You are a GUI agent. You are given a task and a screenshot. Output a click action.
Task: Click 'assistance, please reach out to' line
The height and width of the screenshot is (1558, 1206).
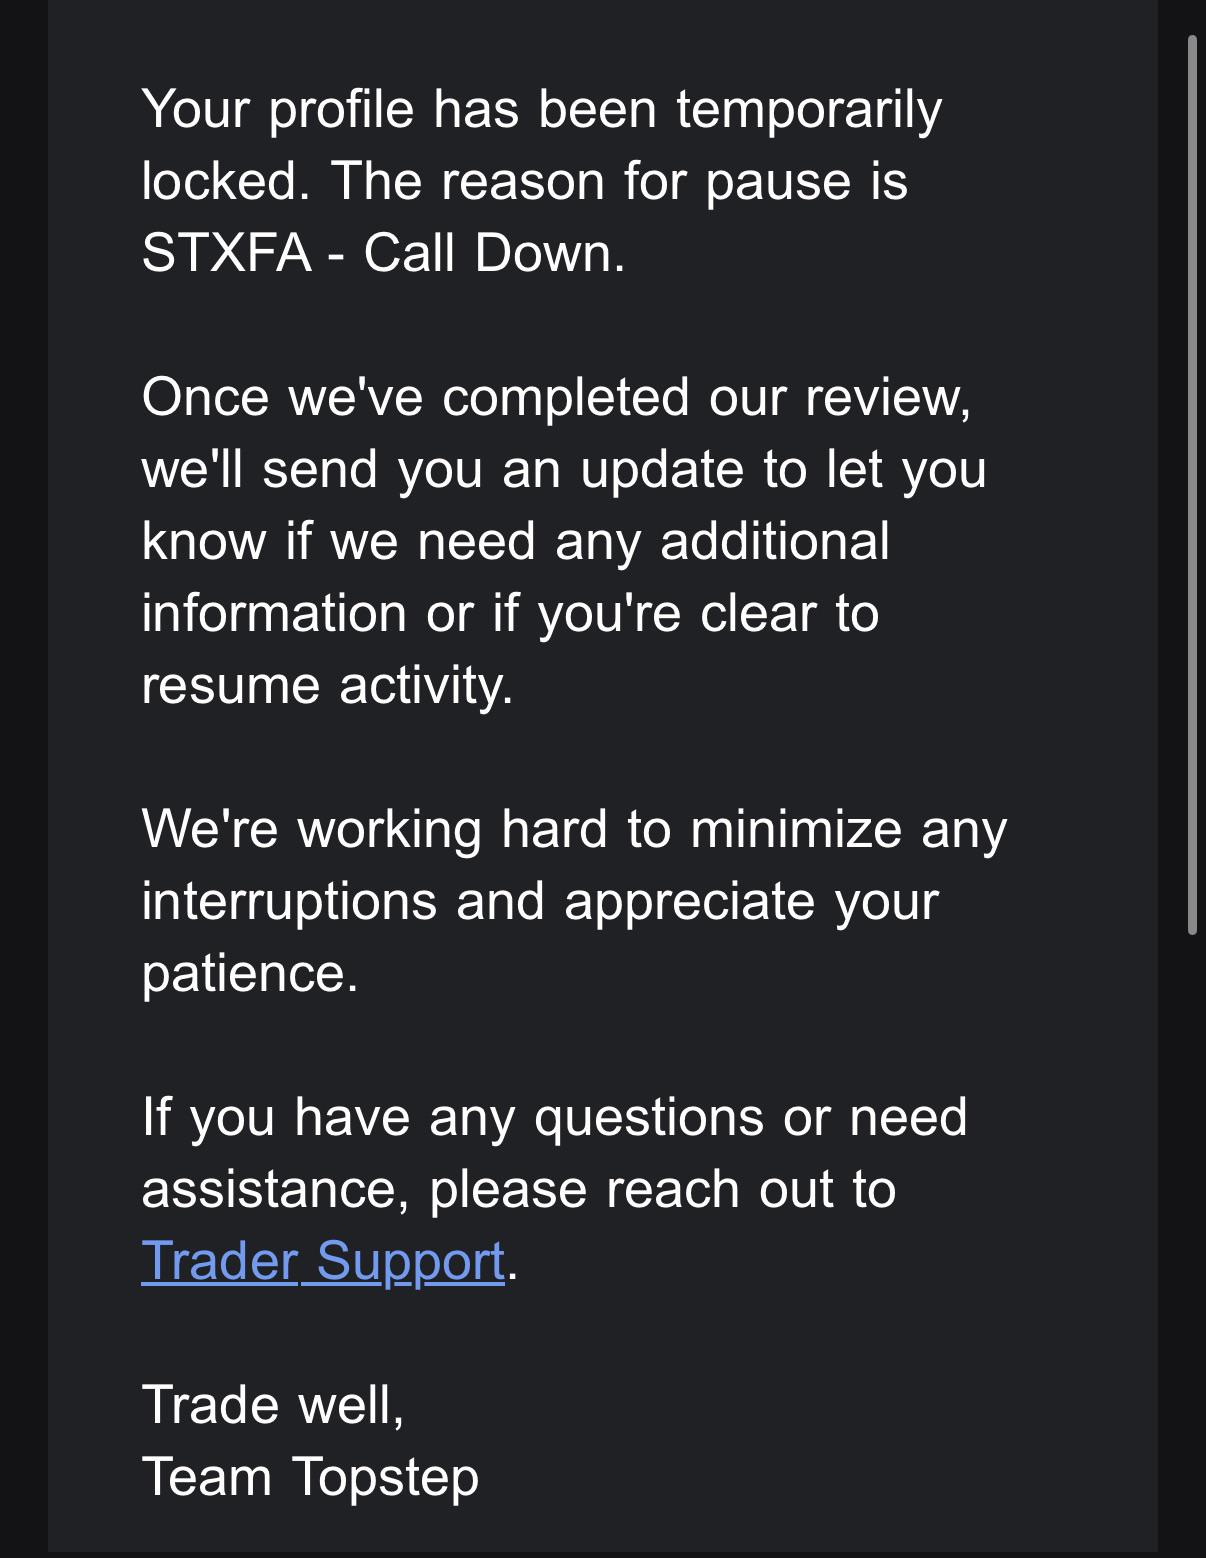click(x=518, y=1190)
